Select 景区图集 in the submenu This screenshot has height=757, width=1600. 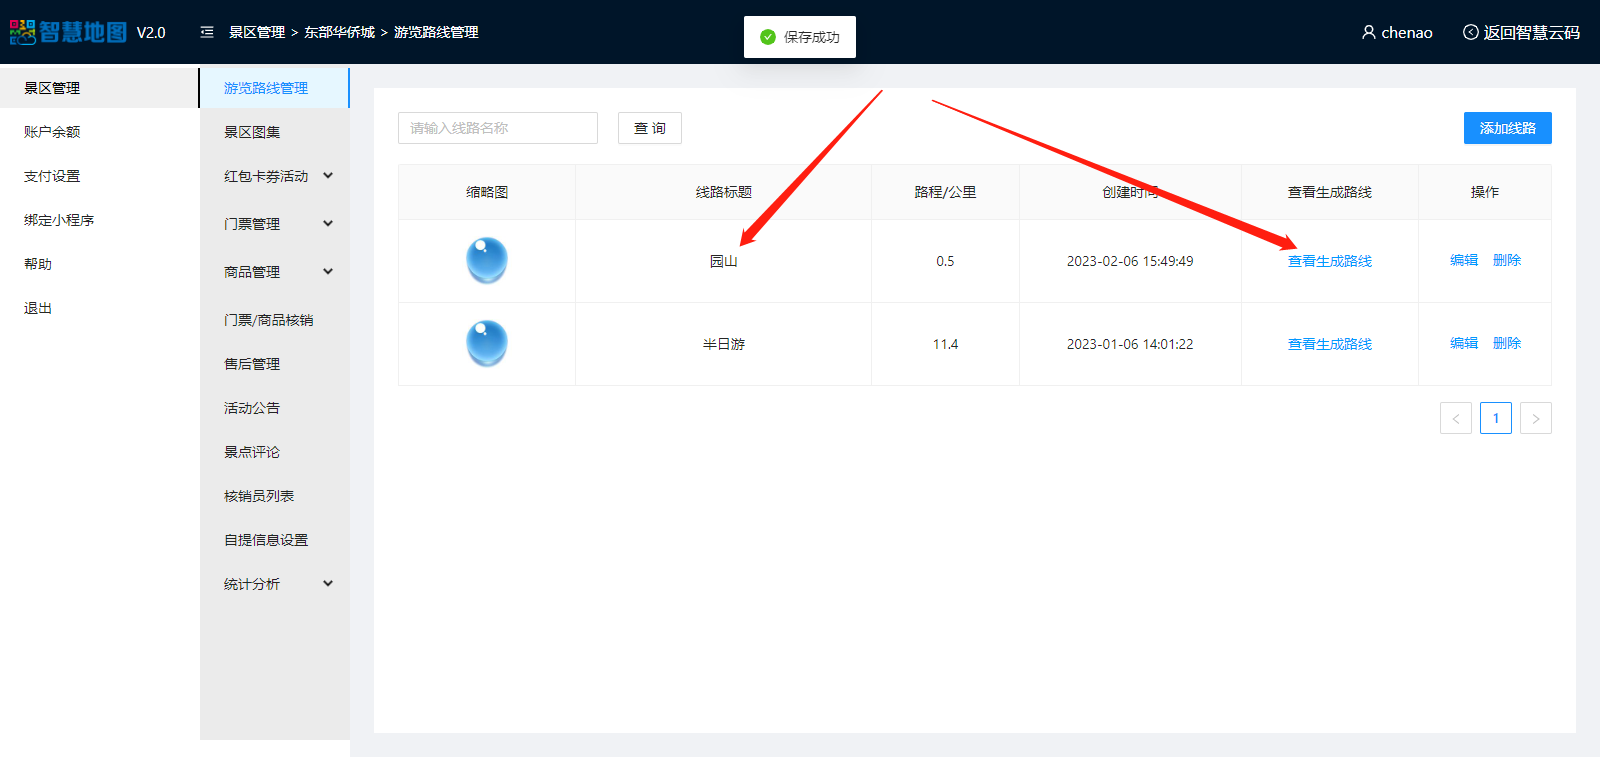coord(252,132)
